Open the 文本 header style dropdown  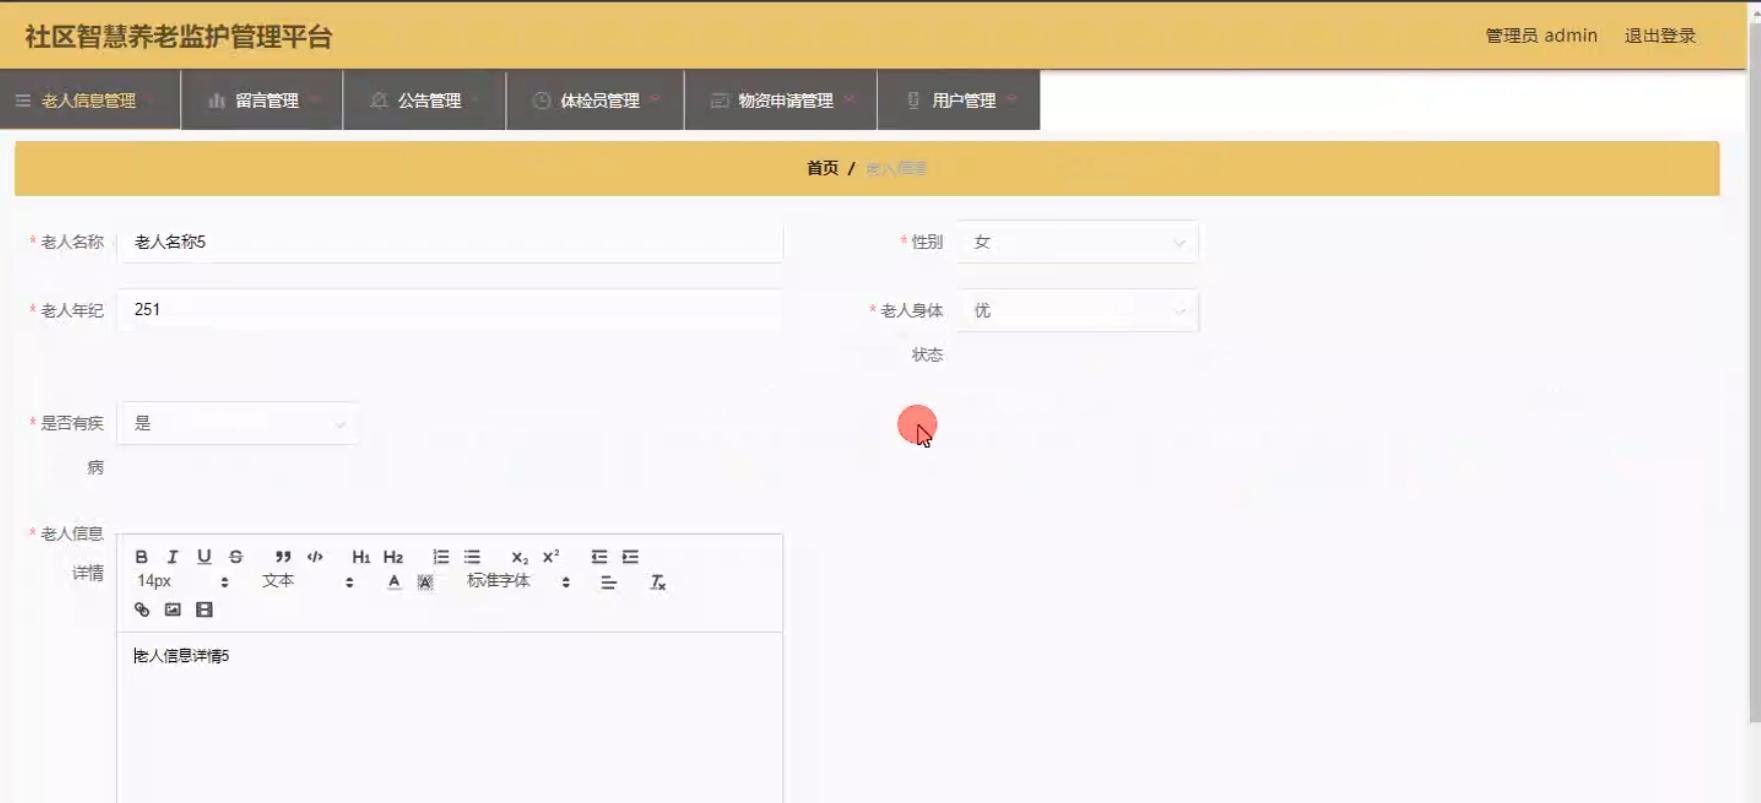tap(307, 581)
